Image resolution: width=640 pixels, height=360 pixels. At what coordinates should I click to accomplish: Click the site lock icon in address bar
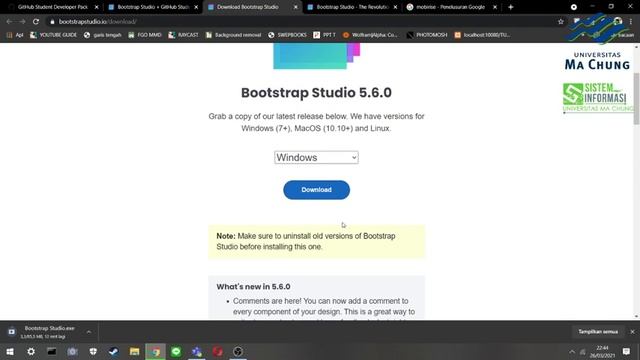52,22
